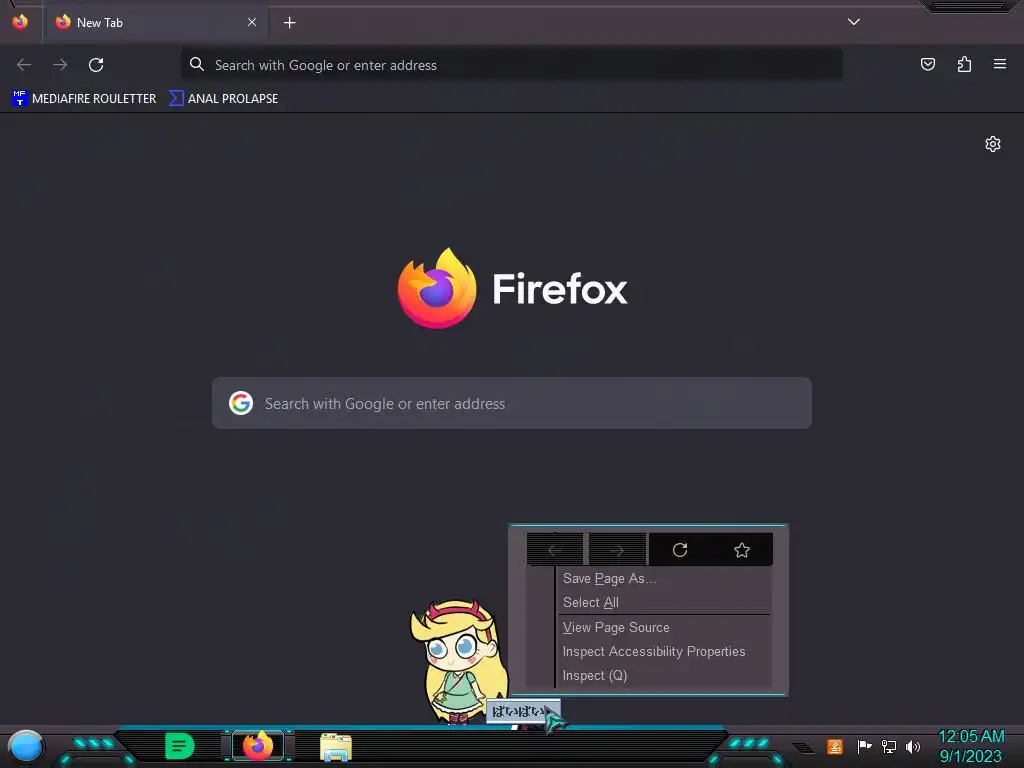
Task: Click the Google G icon in the search box
Action: point(240,403)
